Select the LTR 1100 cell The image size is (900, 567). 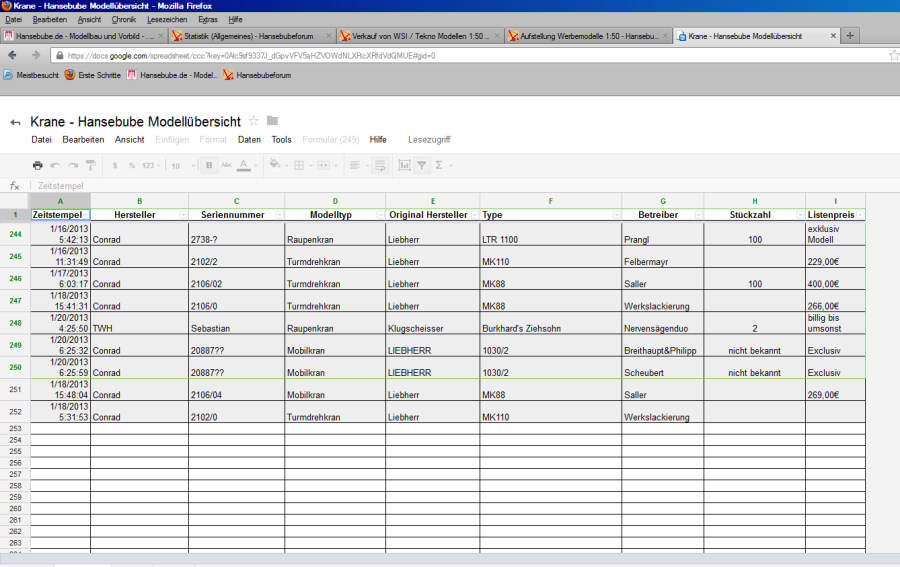tap(550, 234)
